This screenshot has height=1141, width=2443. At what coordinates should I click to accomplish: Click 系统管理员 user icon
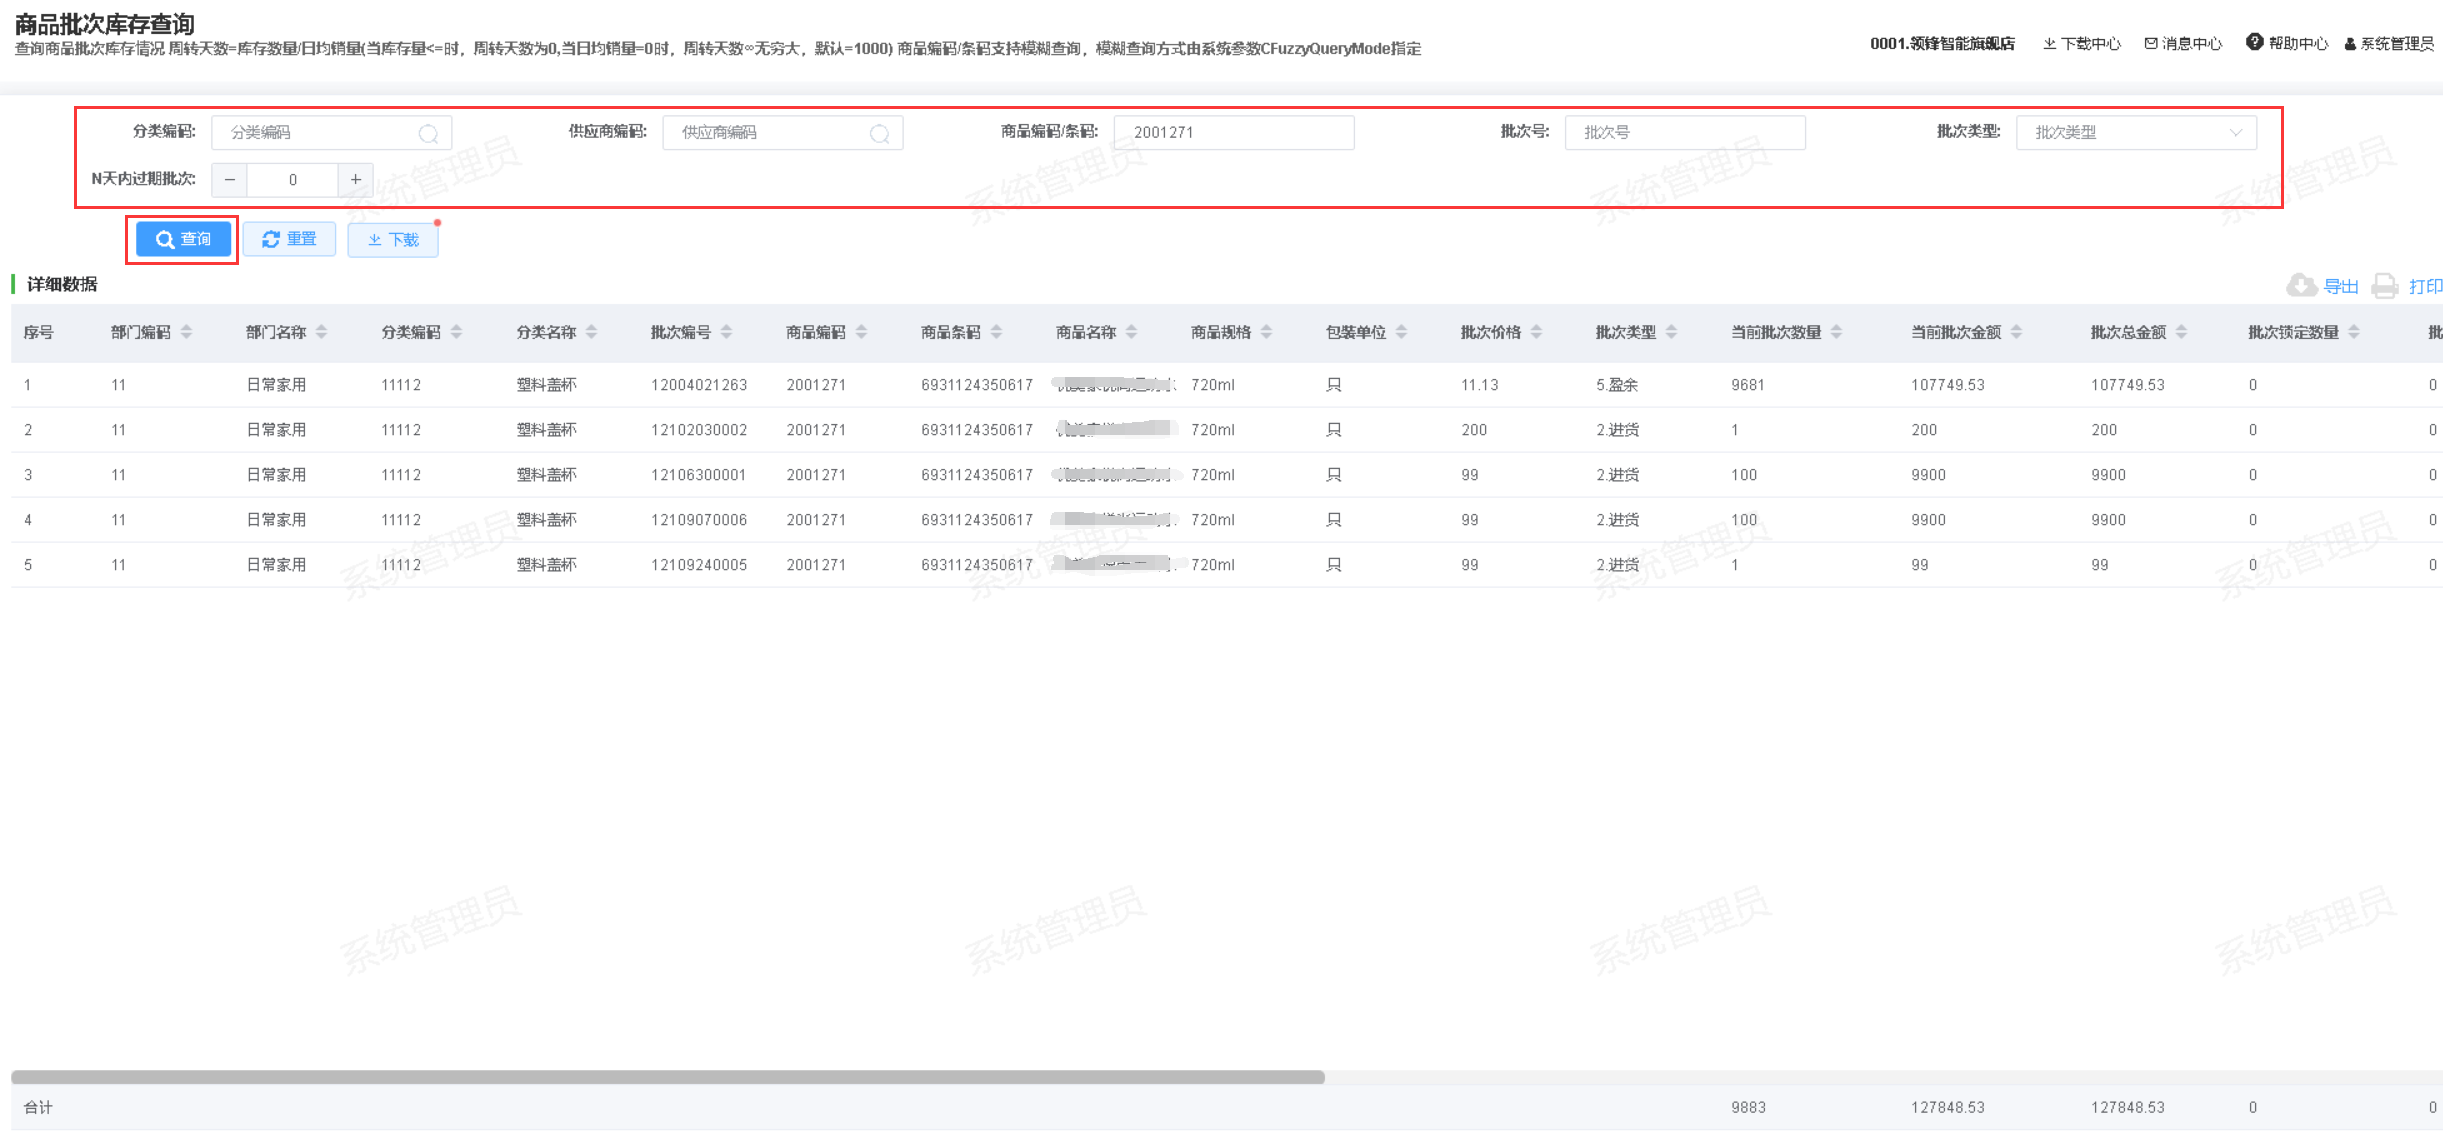pyautogui.click(x=2350, y=44)
